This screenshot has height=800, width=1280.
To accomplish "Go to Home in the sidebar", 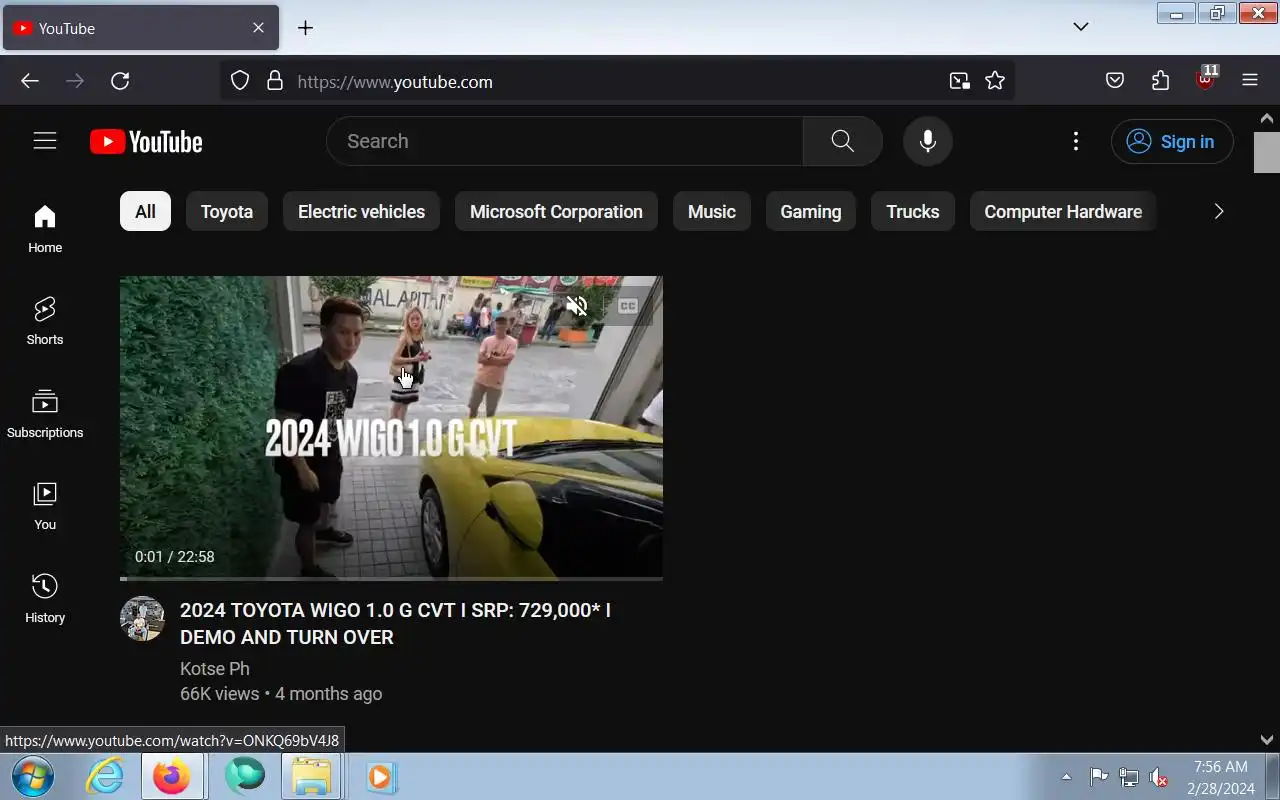I will point(45,229).
